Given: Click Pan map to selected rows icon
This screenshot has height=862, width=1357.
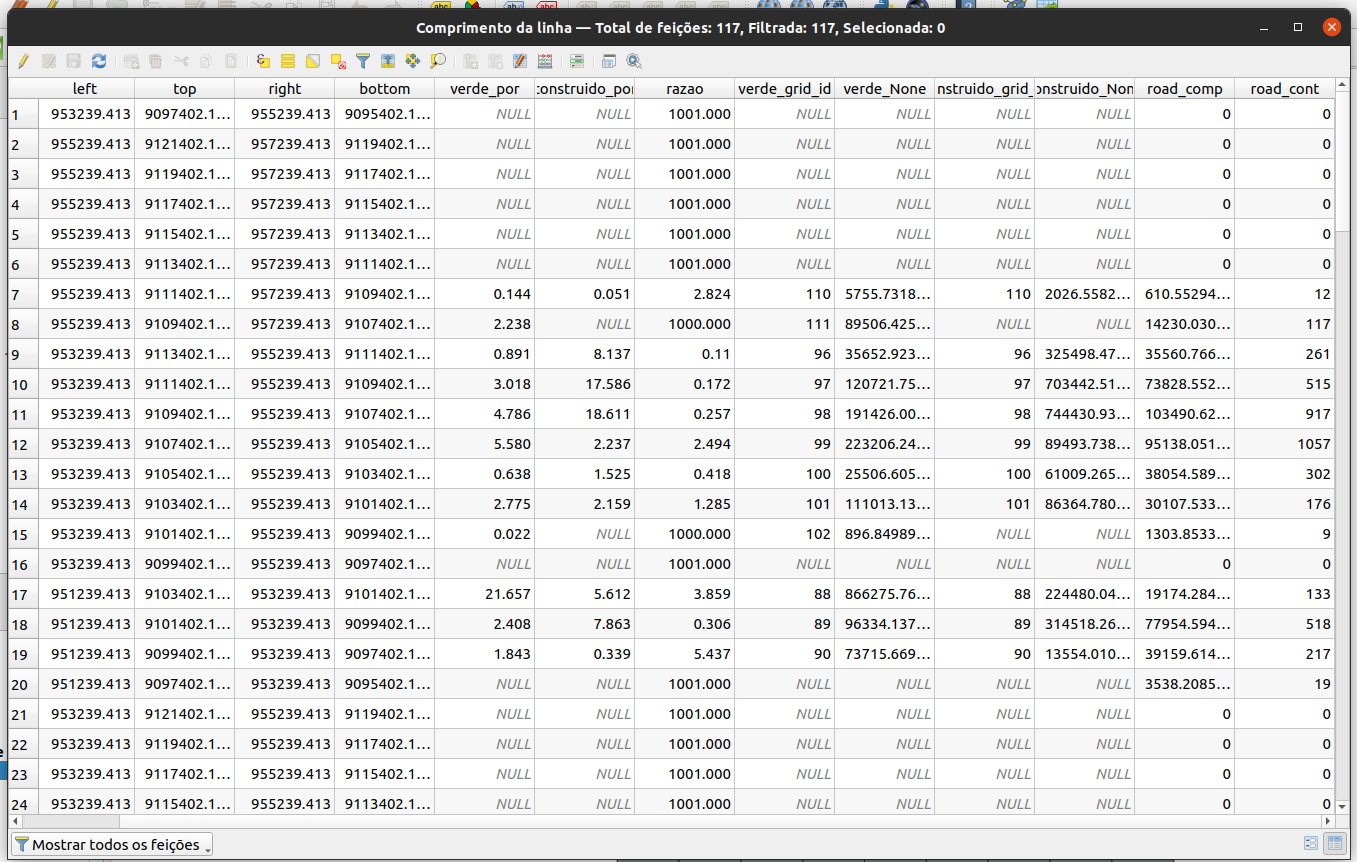Looking at the screenshot, I should 412,61.
